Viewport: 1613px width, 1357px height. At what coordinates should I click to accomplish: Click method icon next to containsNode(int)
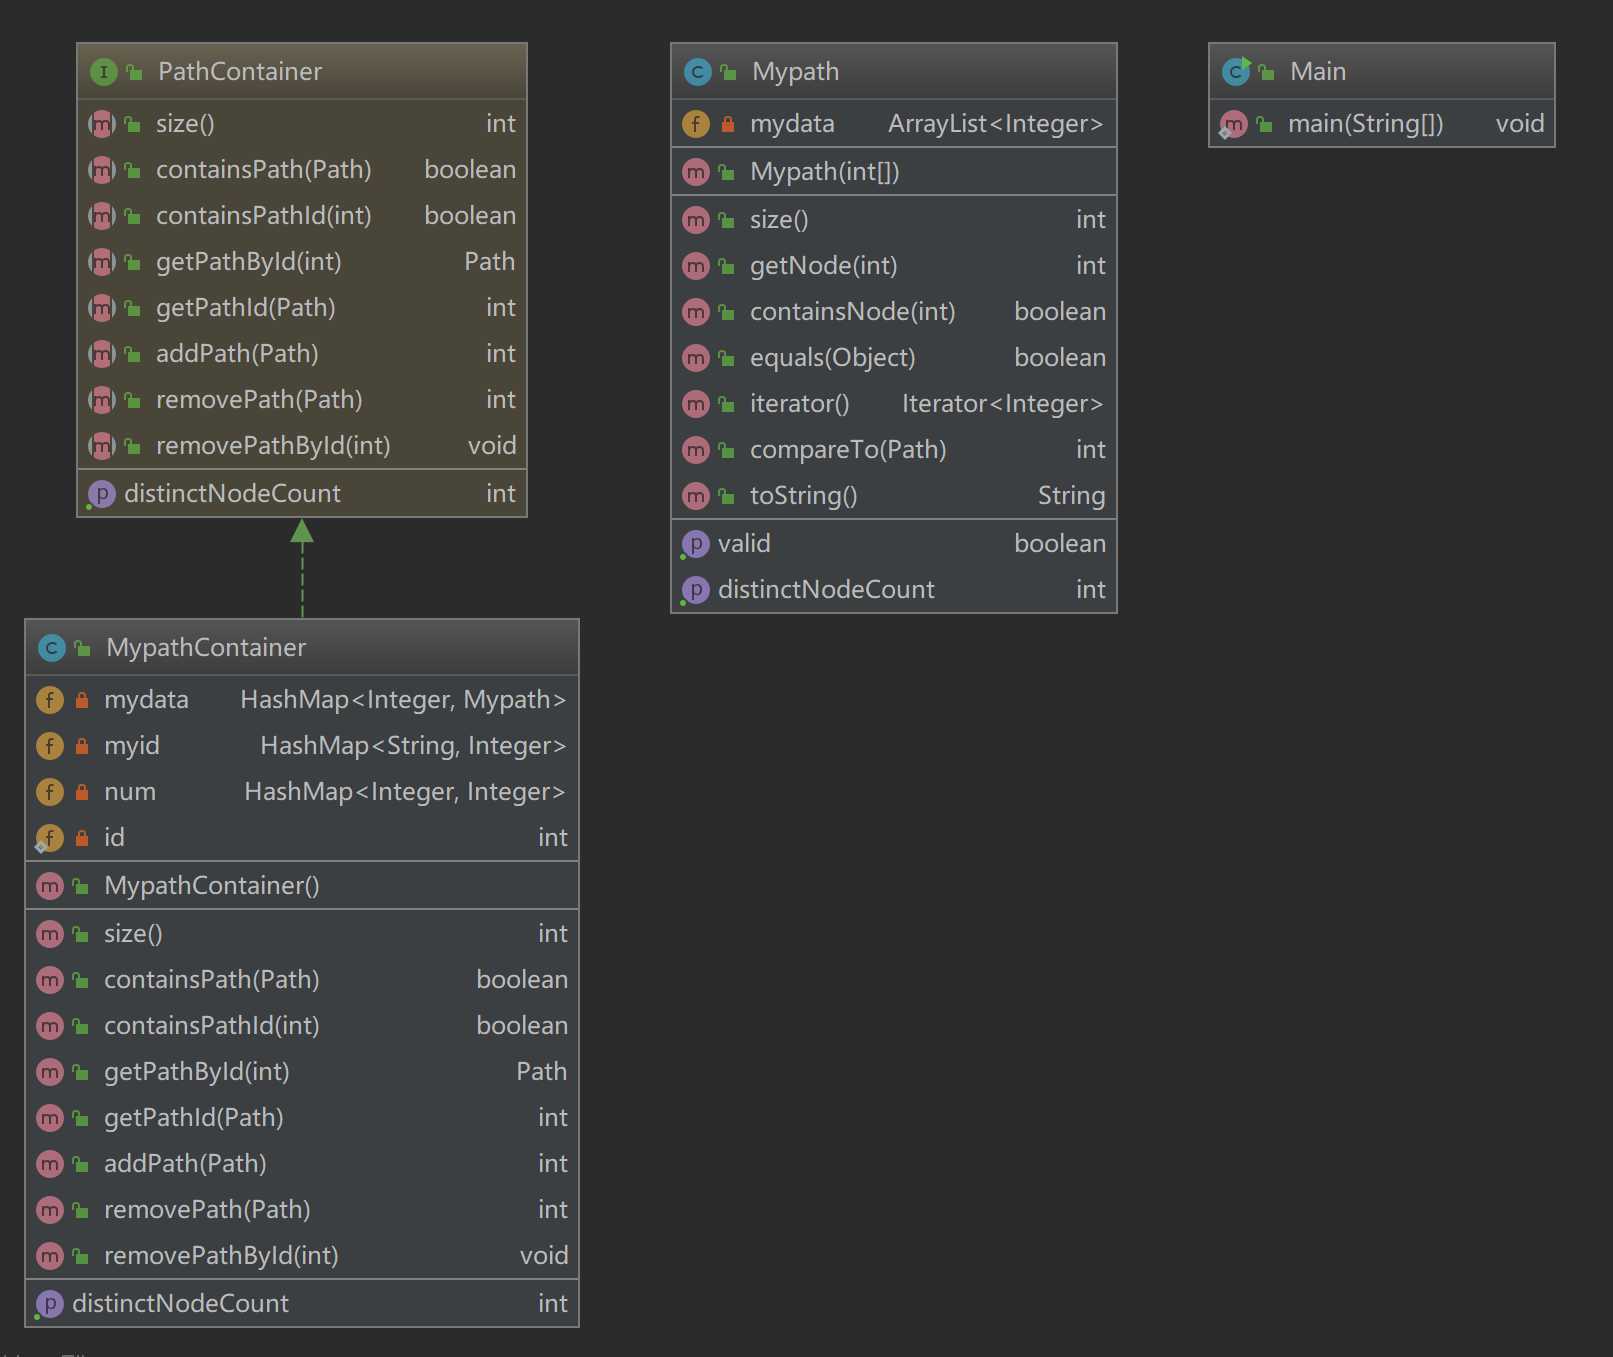point(695,312)
